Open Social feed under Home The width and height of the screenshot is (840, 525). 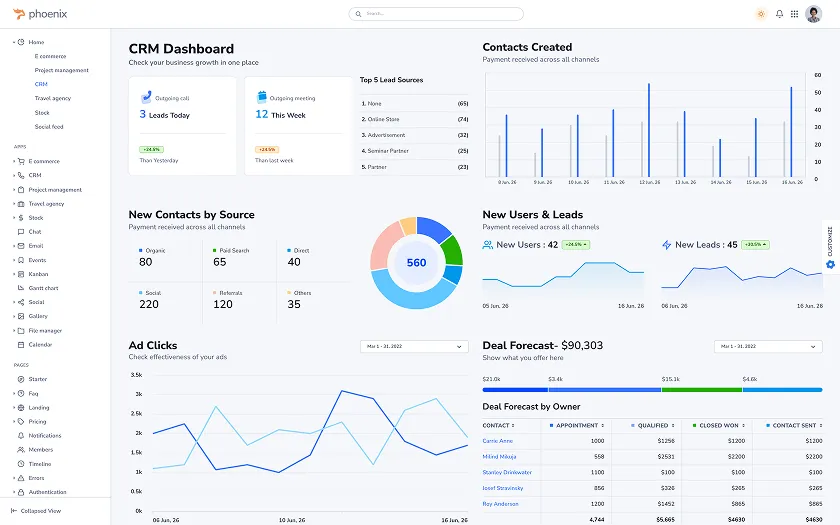click(x=49, y=127)
